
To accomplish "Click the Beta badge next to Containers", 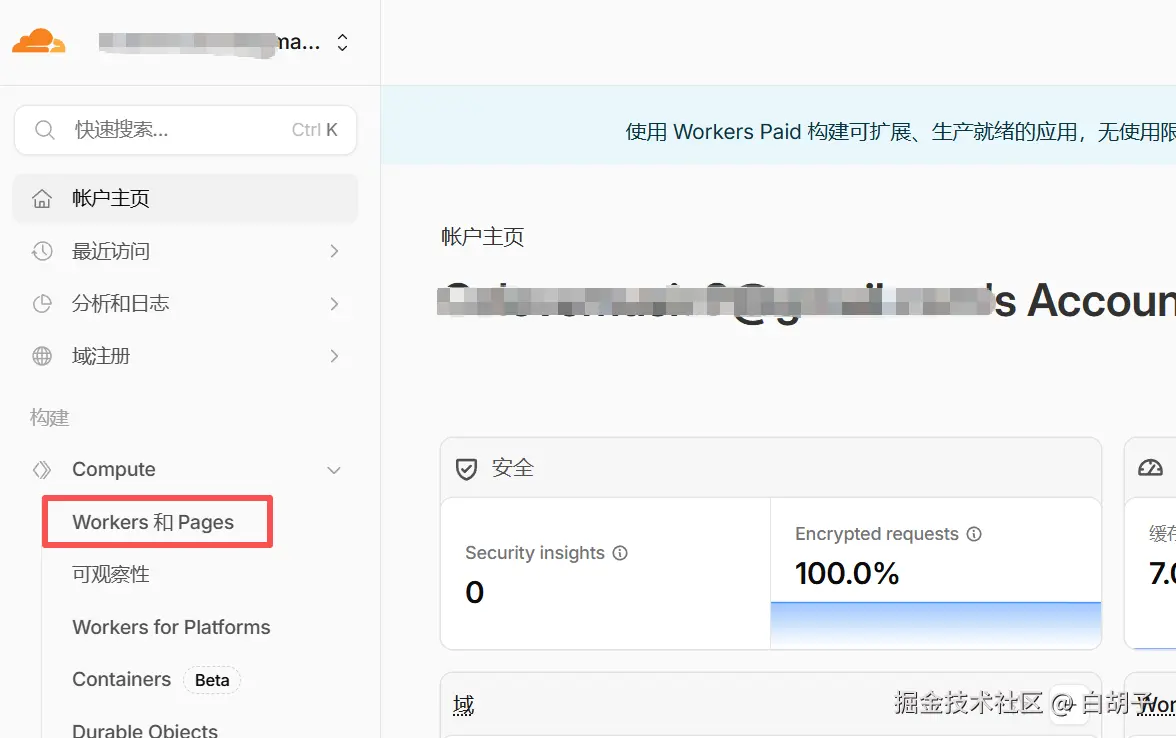I will [212, 680].
